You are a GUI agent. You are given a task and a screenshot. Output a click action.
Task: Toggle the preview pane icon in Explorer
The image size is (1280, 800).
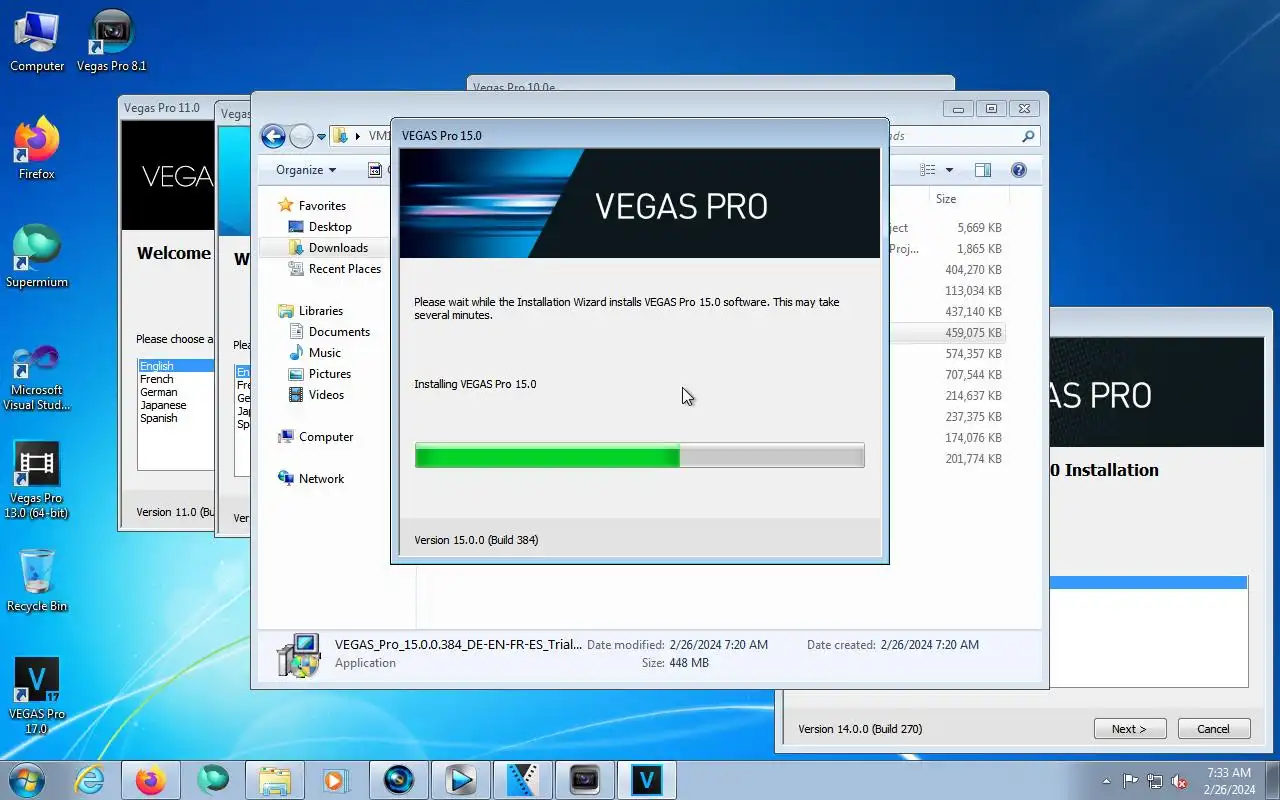coord(982,170)
